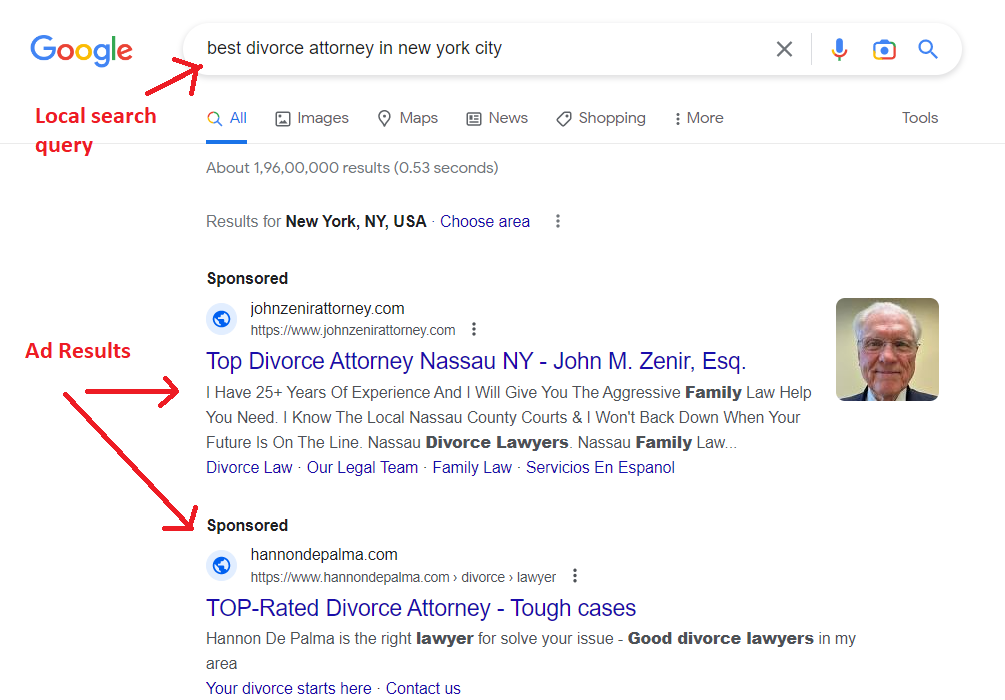
Task: Click the magnifying glass search button
Action: [x=927, y=49]
